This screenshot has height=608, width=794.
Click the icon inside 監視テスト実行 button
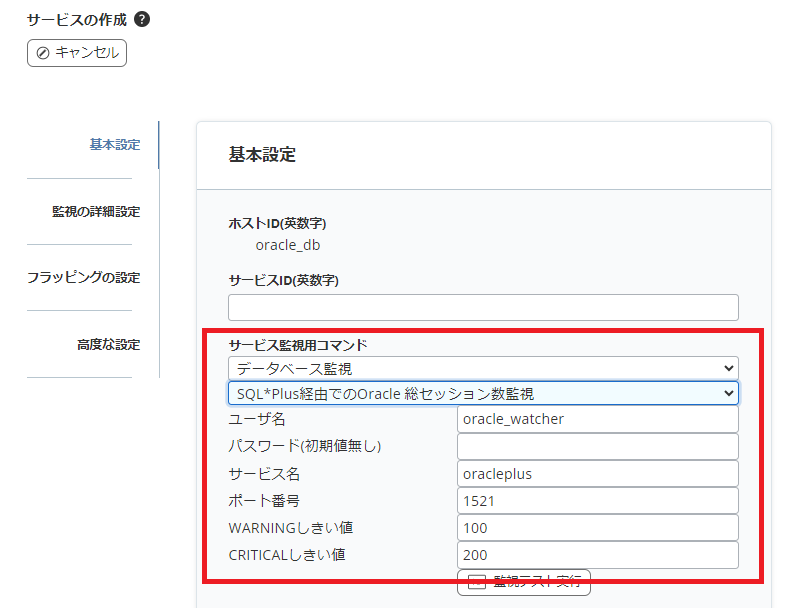(477, 582)
